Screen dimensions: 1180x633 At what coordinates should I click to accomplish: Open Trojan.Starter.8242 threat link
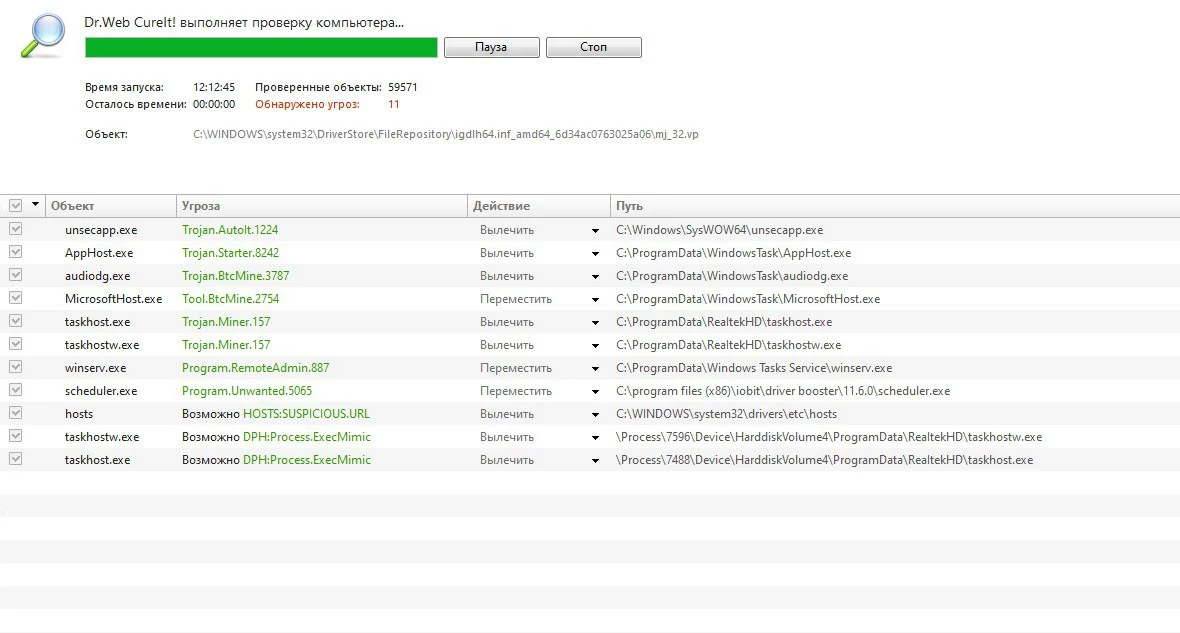pyautogui.click(x=230, y=253)
